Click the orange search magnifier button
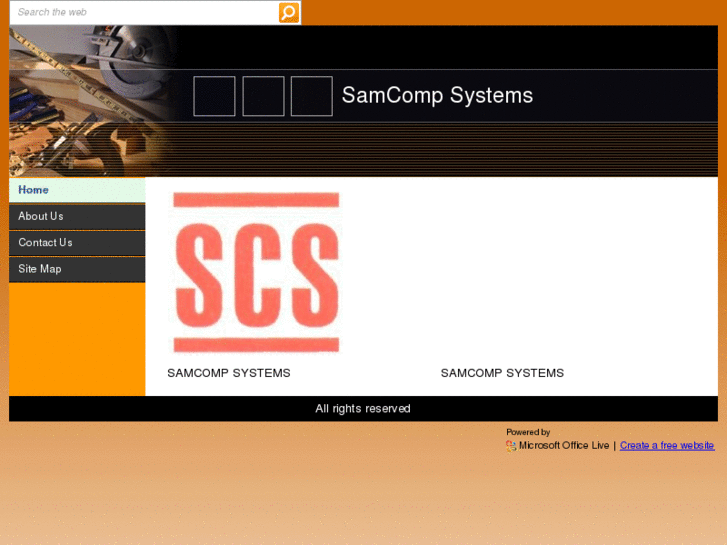 pyautogui.click(x=288, y=13)
